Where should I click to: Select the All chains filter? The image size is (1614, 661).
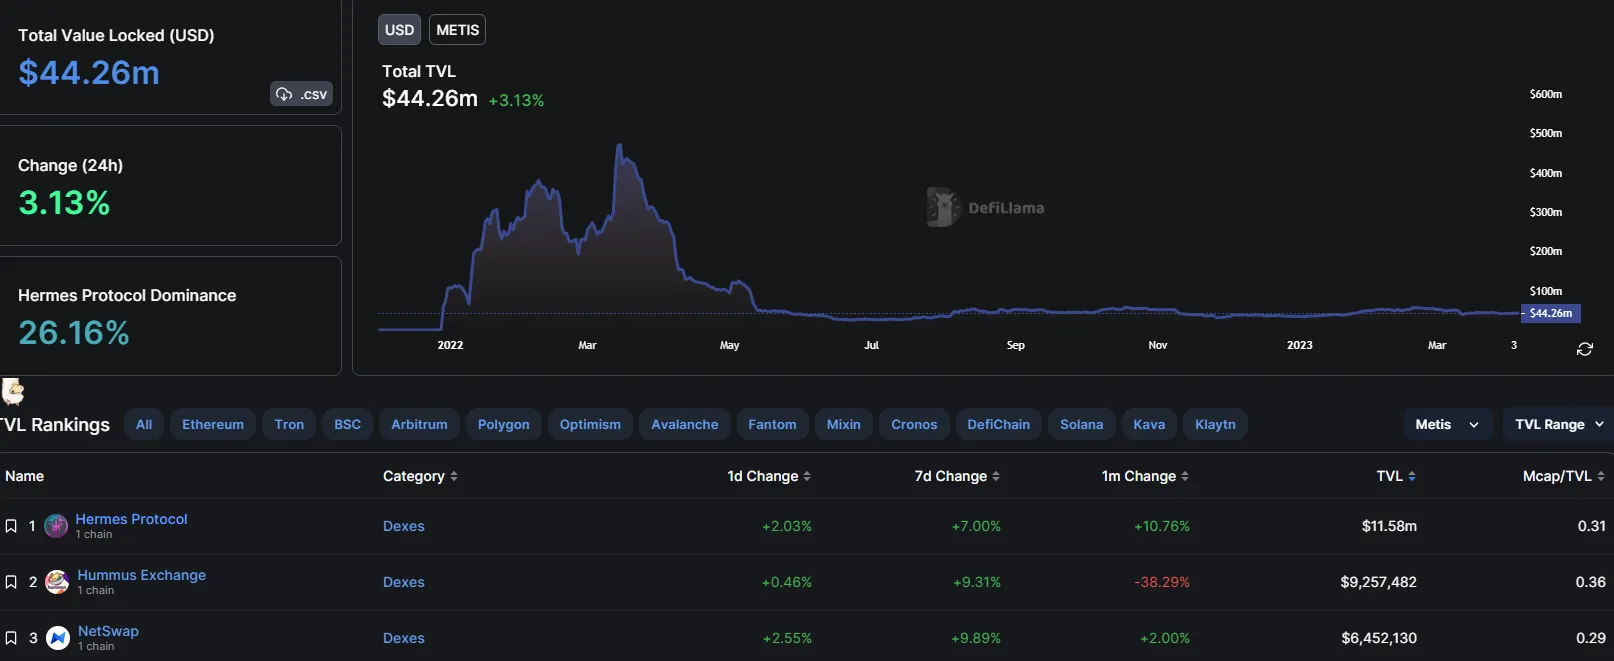[x=144, y=424]
